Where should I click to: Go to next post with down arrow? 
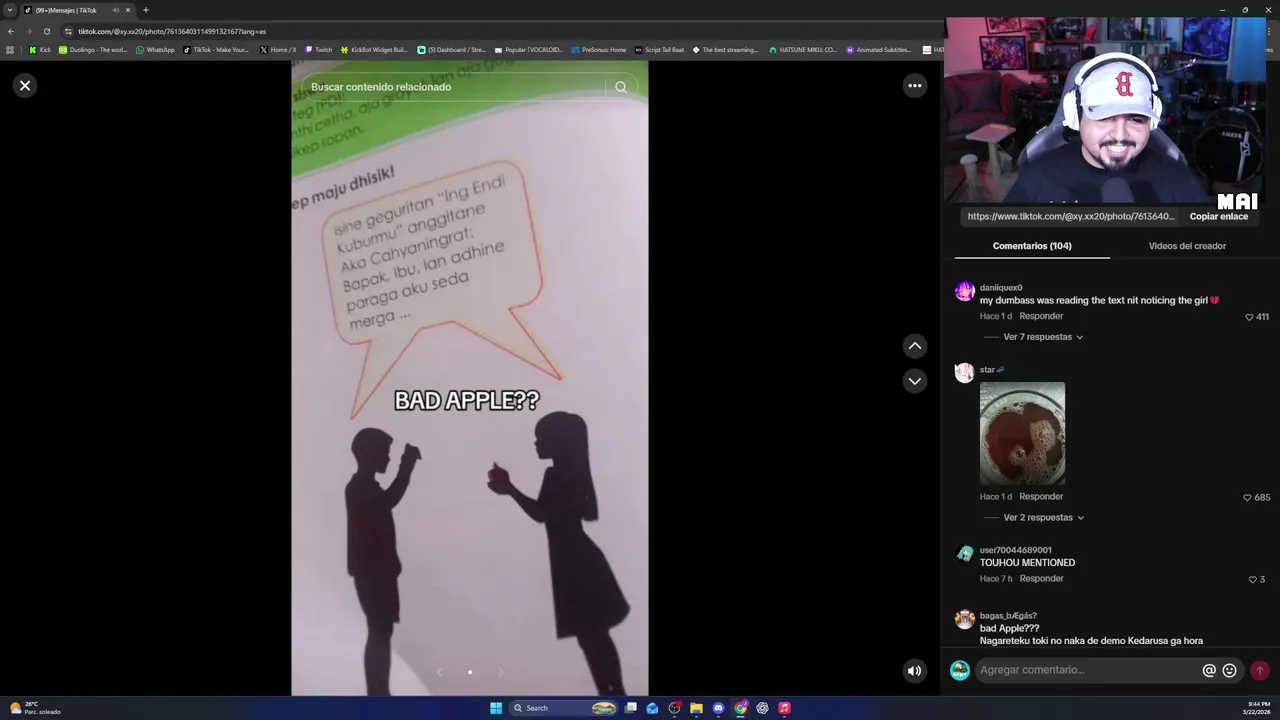click(x=914, y=381)
